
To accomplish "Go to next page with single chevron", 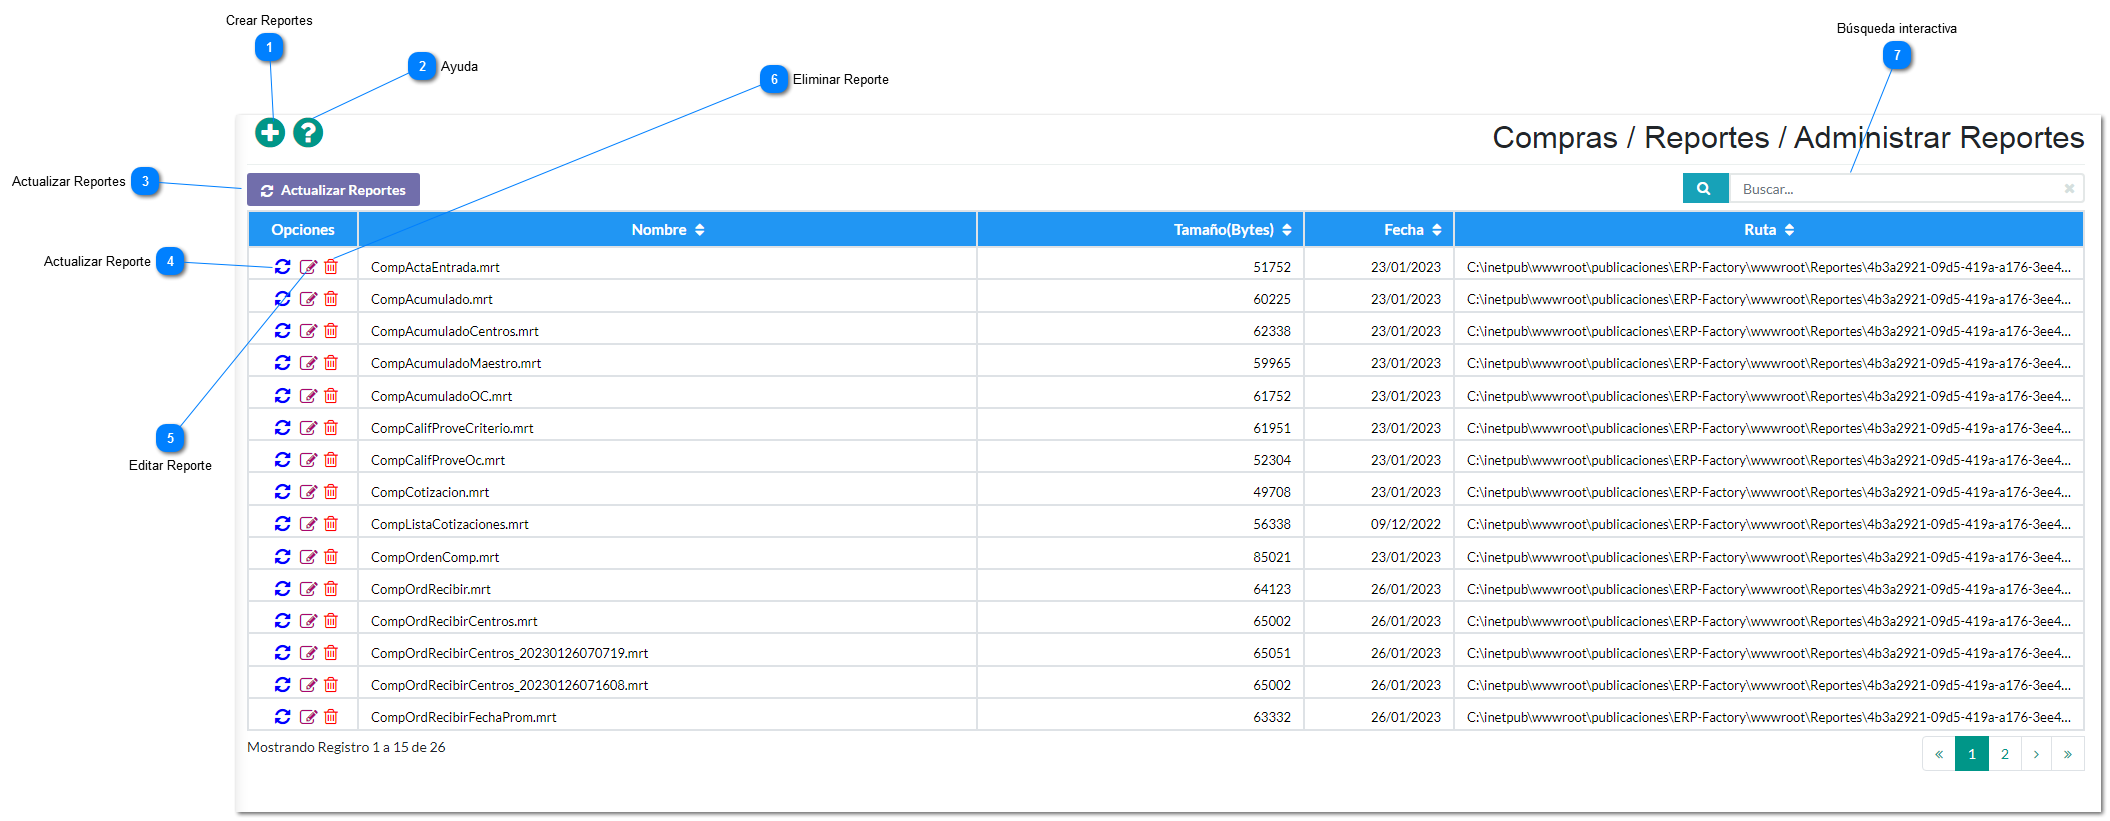I will [2036, 754].
